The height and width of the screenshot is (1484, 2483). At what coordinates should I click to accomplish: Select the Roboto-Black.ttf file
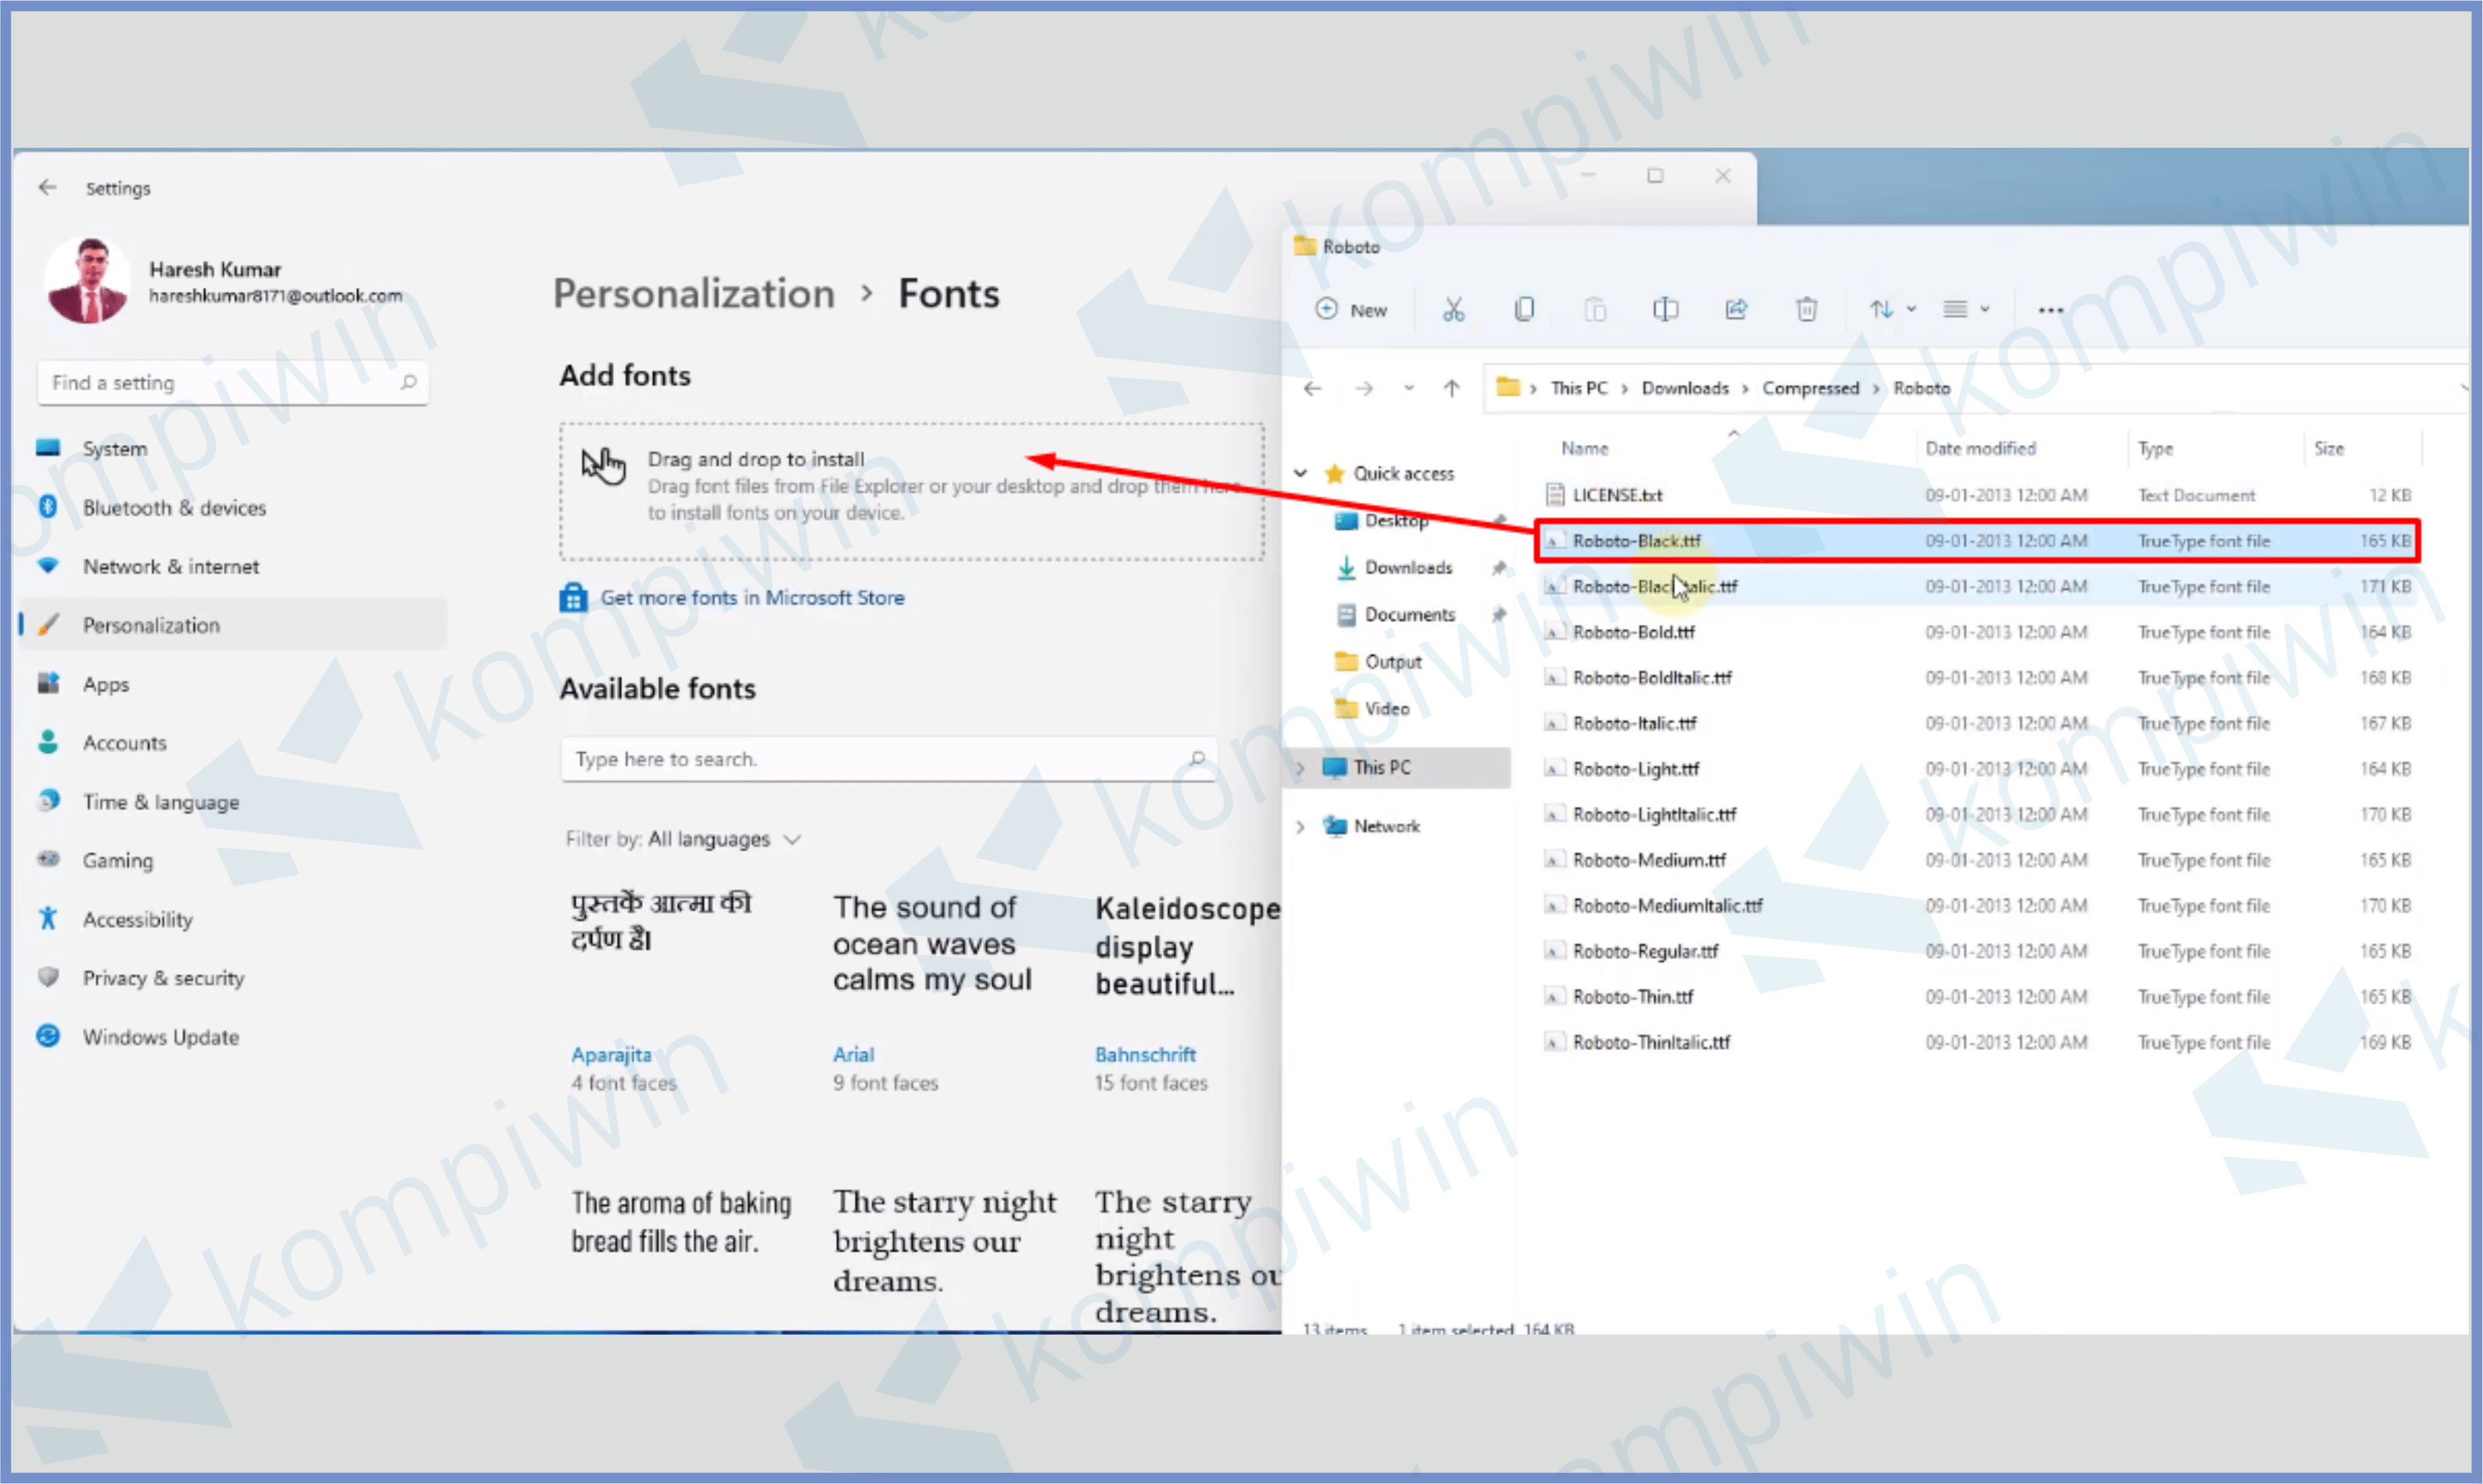point(1978,541)
